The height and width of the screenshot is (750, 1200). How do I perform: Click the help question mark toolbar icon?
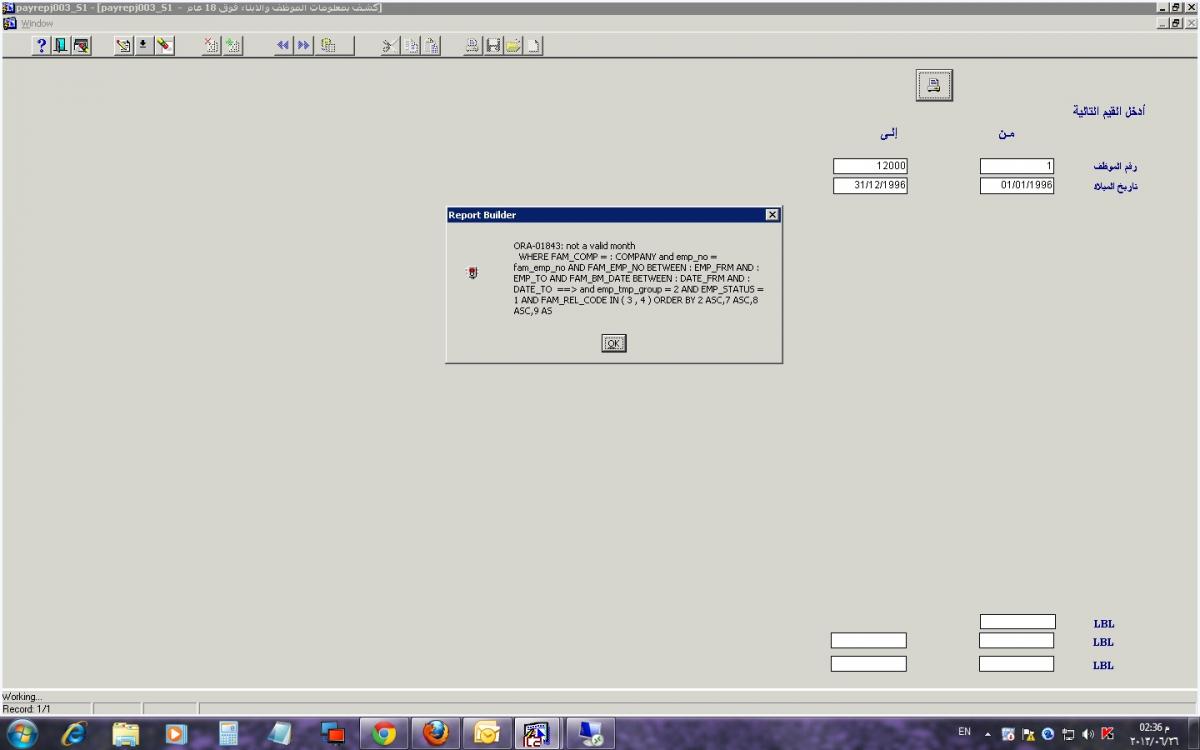(x=42, y=45)
